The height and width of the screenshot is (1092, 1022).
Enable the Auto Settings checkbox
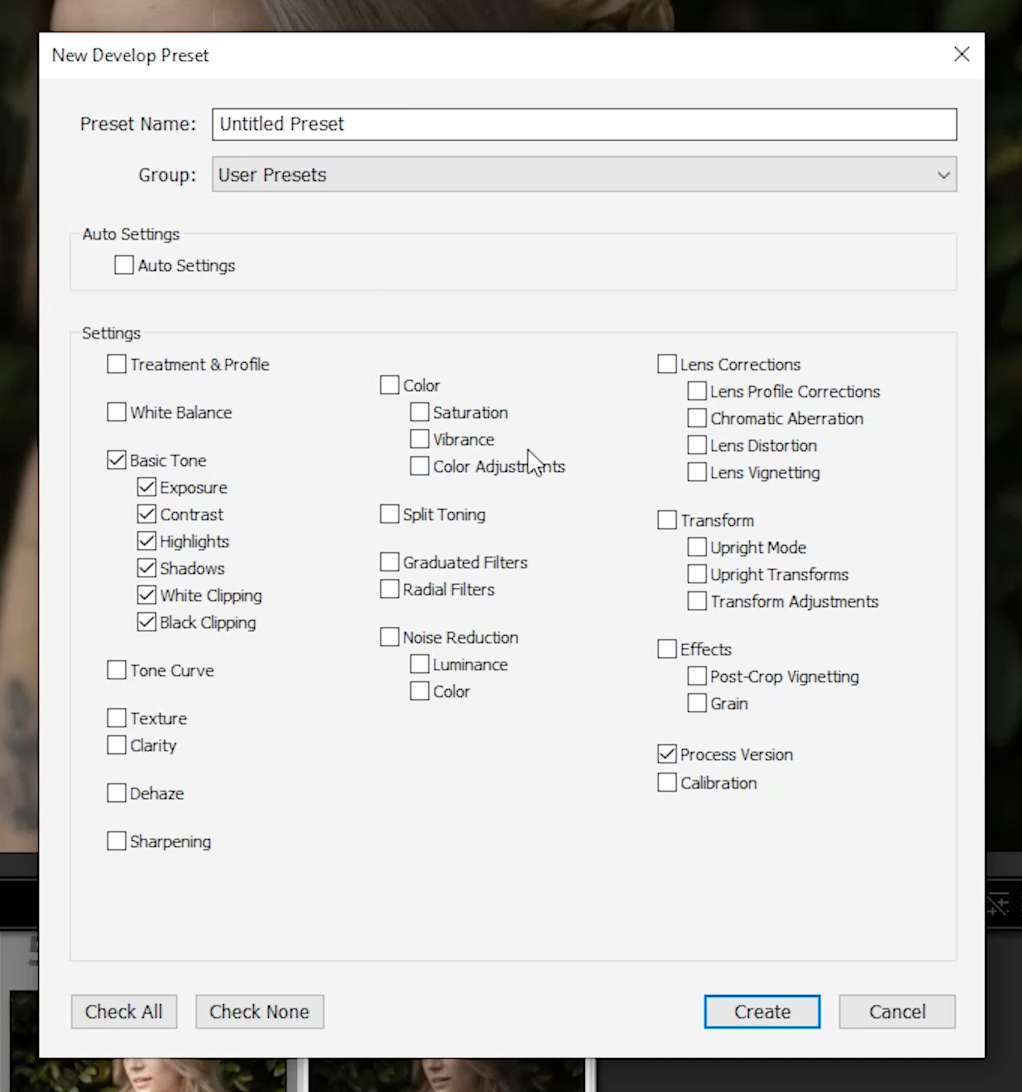coord(124,265)
